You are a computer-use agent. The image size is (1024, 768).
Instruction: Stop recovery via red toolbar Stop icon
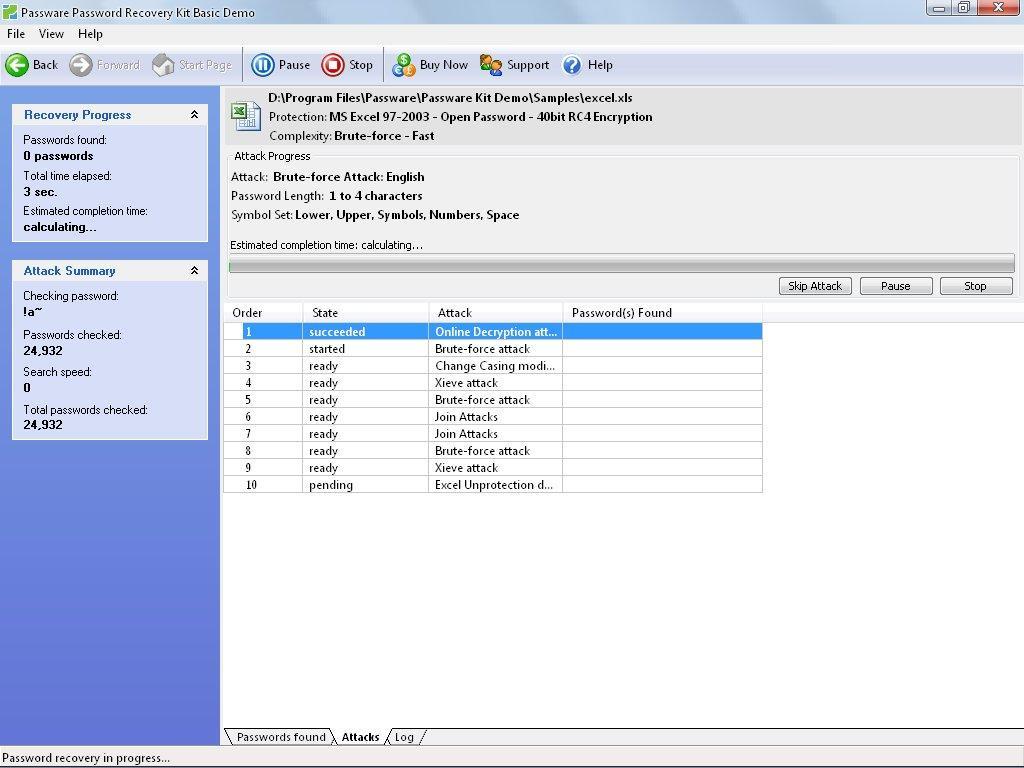coord(333,65)
